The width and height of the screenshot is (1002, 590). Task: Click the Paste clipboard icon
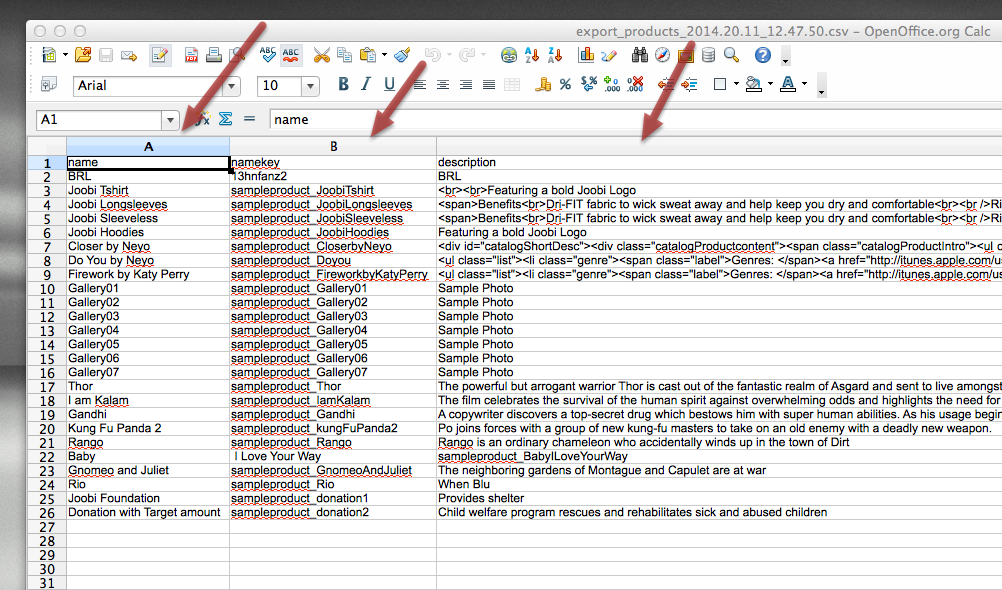pos(367,56)
